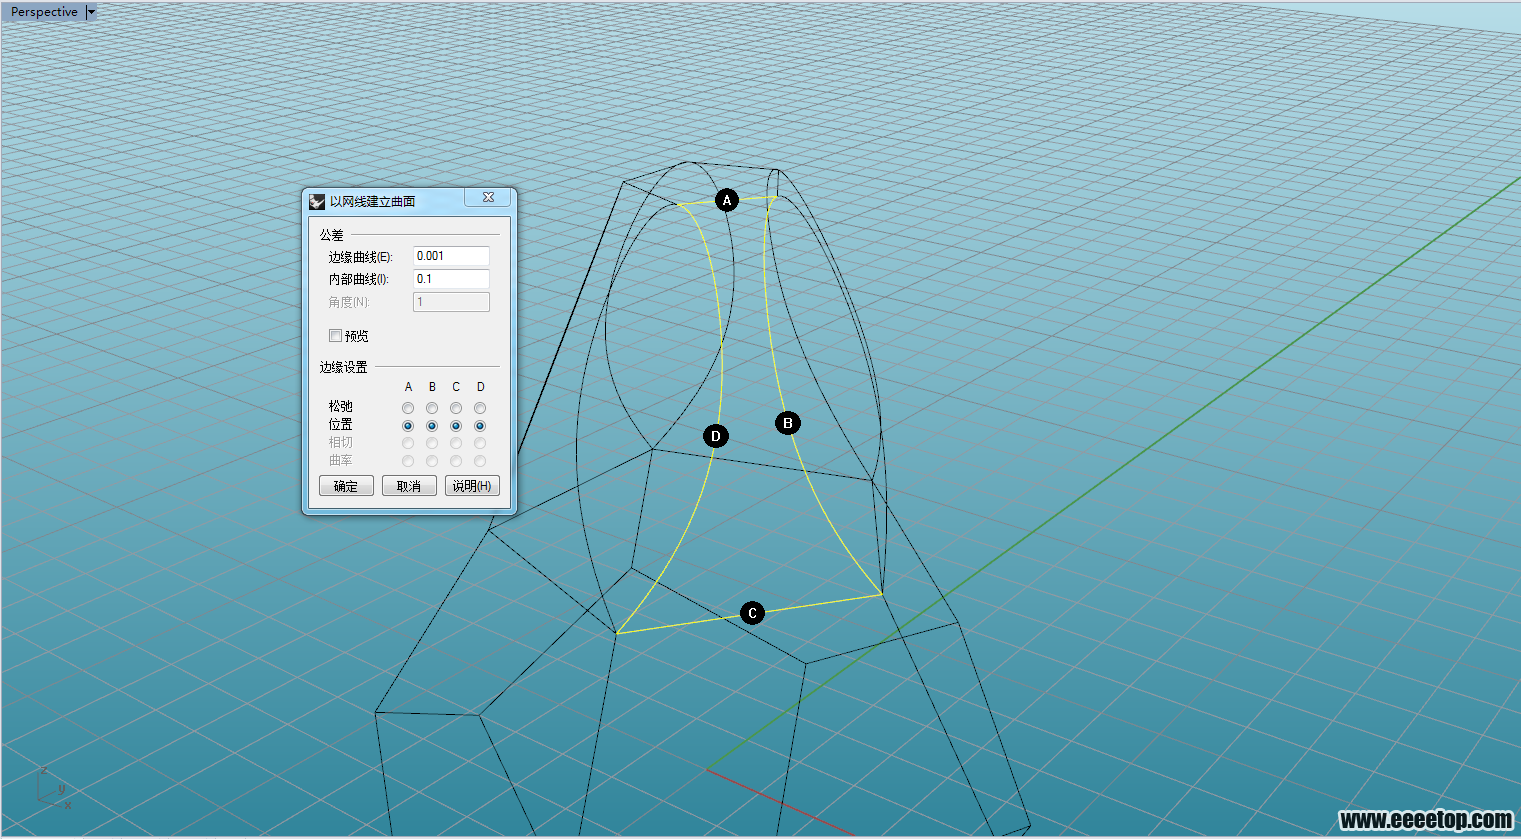Open help via 说明(H) button

coord(472,486)
